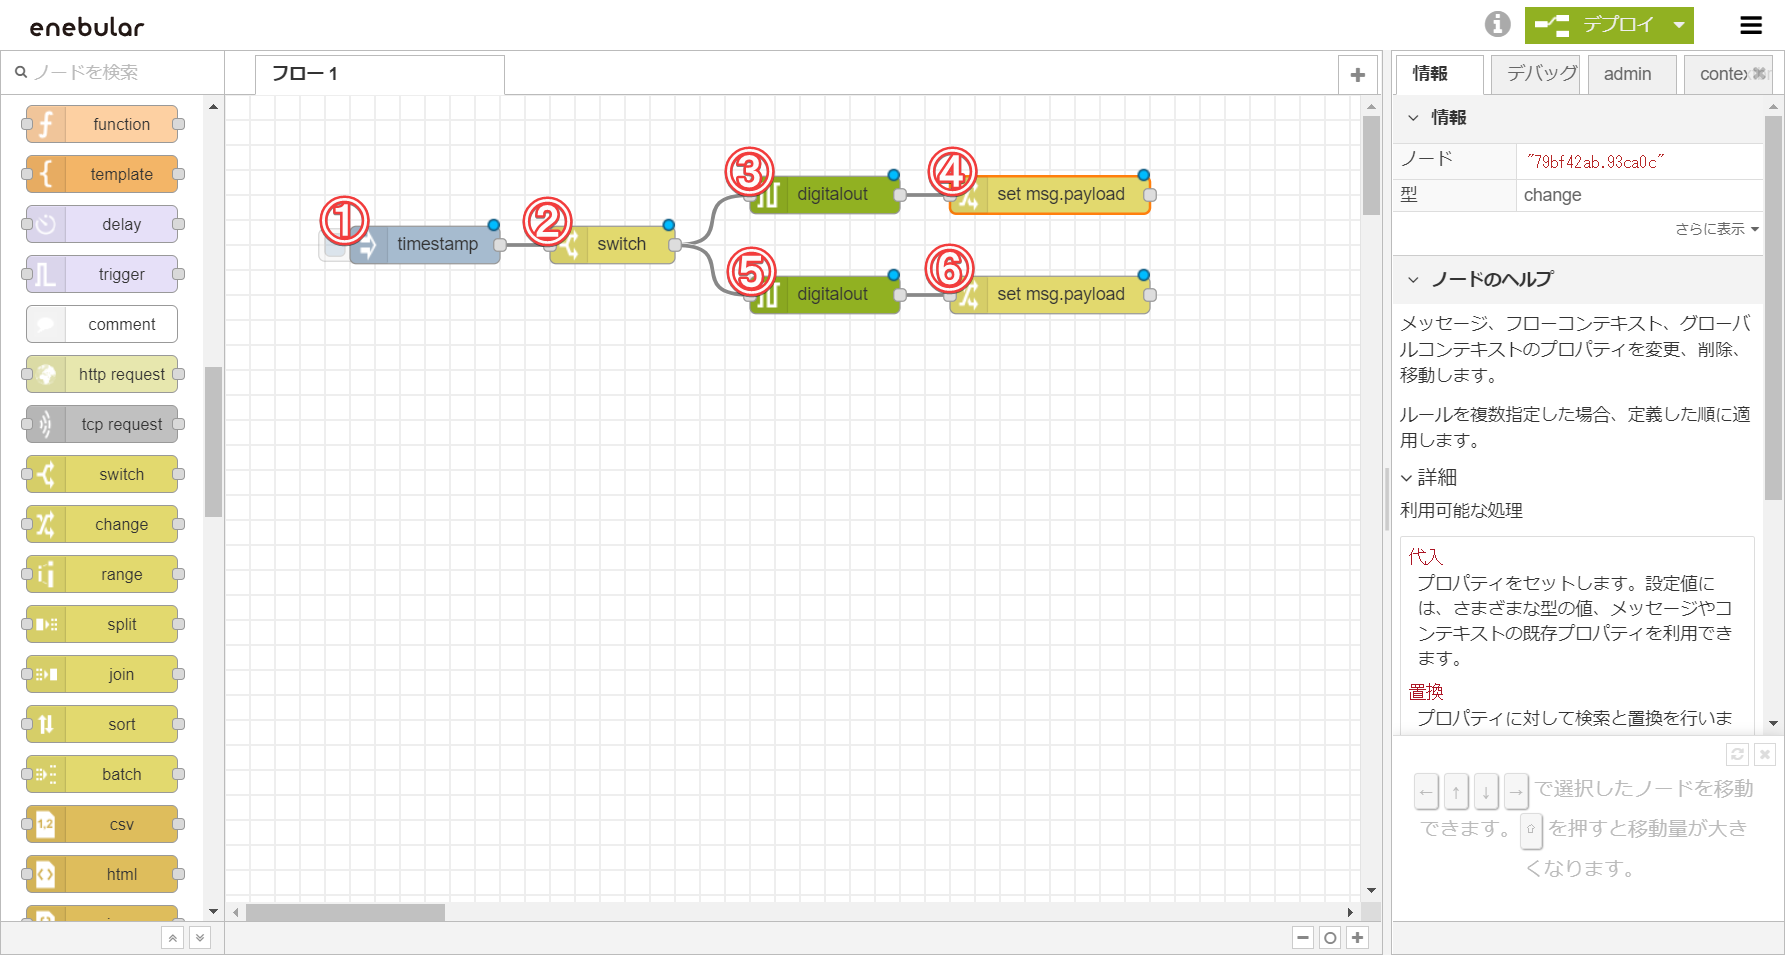Add a new flow tab with the plus button
Viewport: 1785px width, 955px height.
[x=1357, y=74]
